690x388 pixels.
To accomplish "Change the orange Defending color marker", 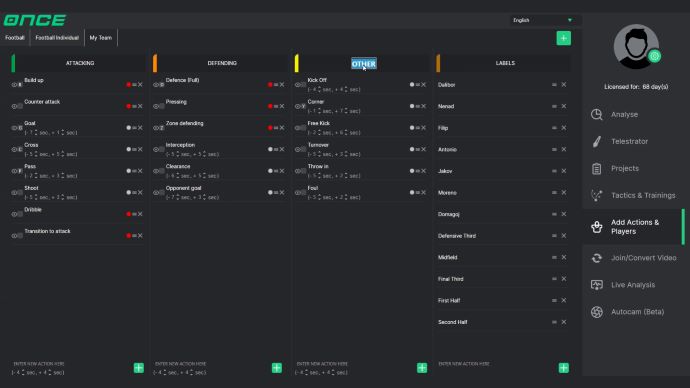I will [155, 63].
